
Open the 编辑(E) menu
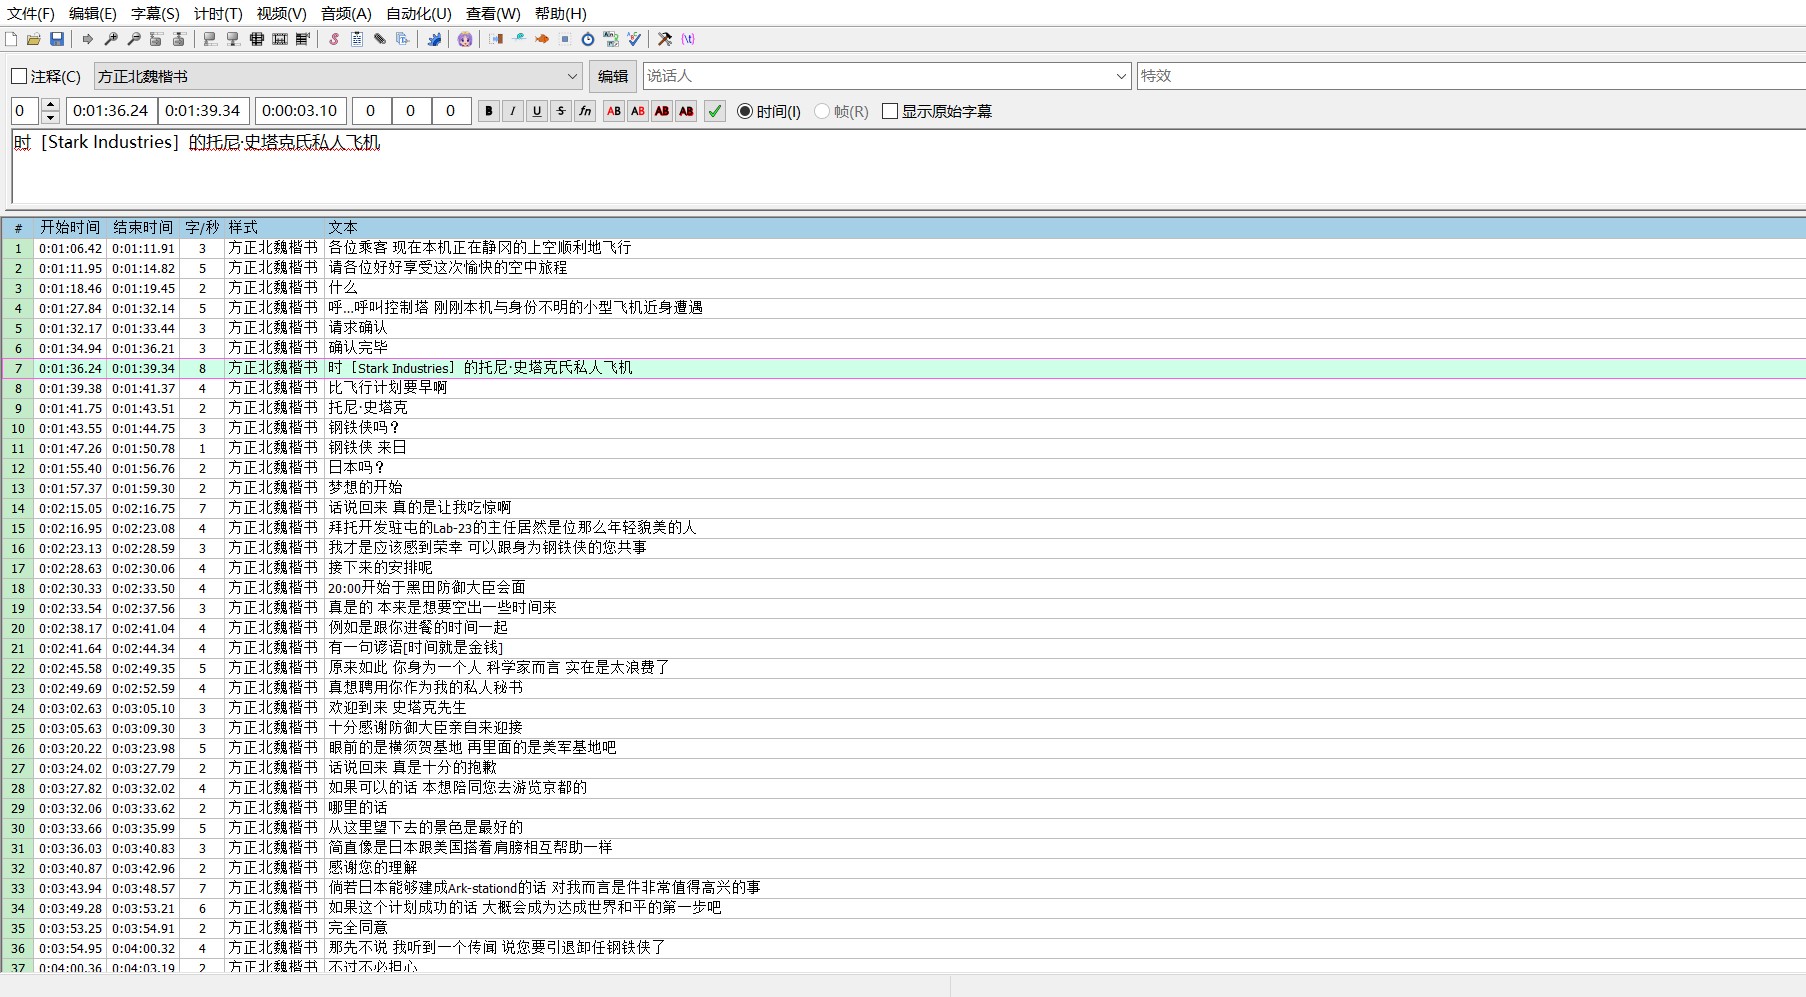pyautogui.click(x=93, y=13)
